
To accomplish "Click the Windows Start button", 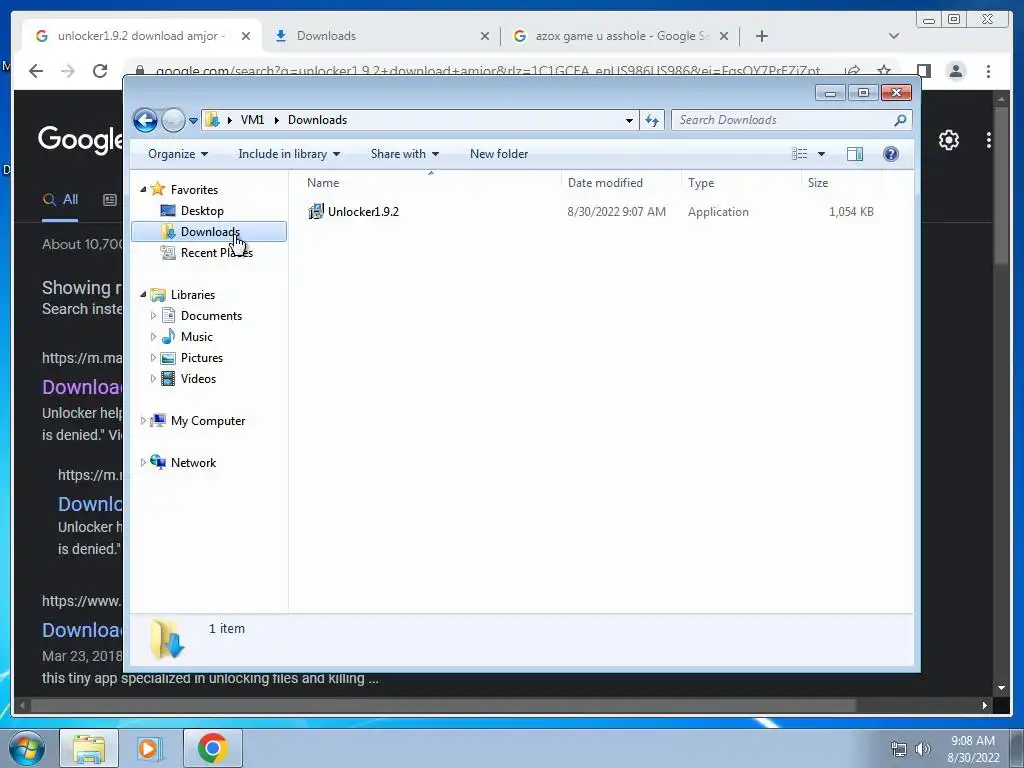I will click(27, 748).
